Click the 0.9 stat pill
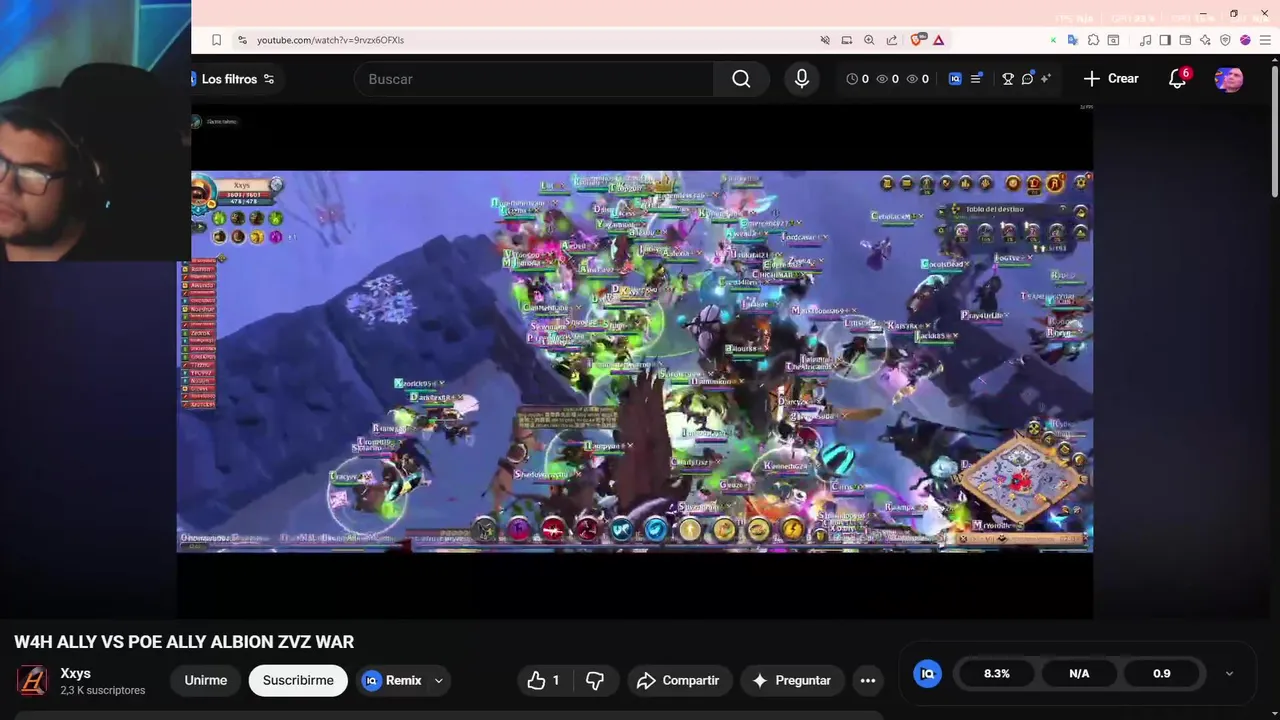The height and width of the screenshot is (720, 1280). (x=1161, y=673)
